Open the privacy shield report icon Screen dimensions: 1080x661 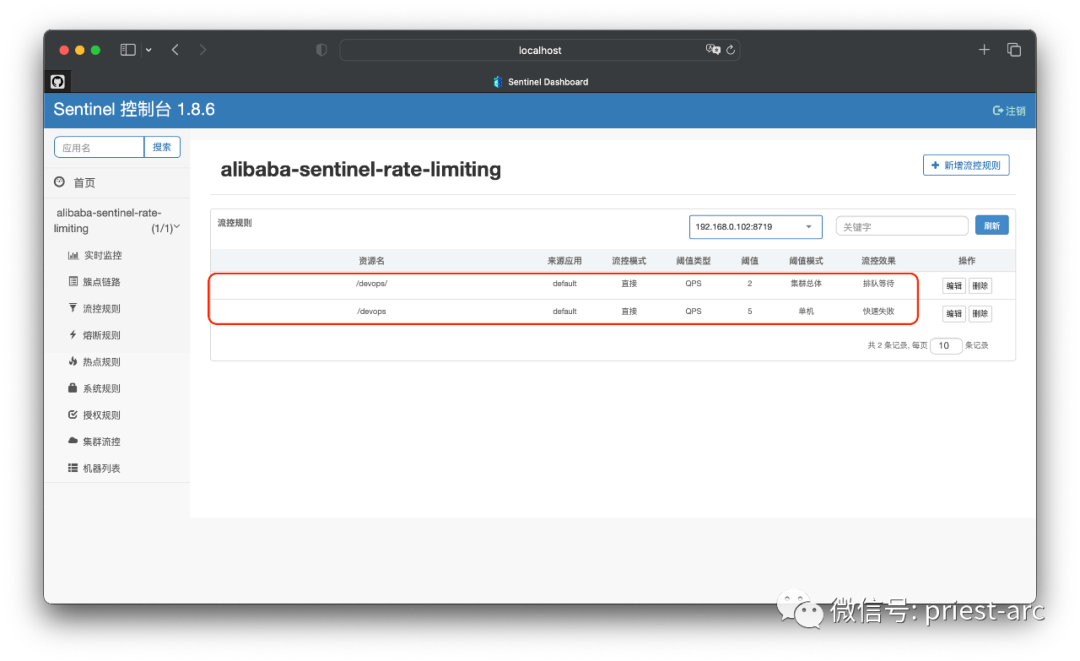click(322, 50)
